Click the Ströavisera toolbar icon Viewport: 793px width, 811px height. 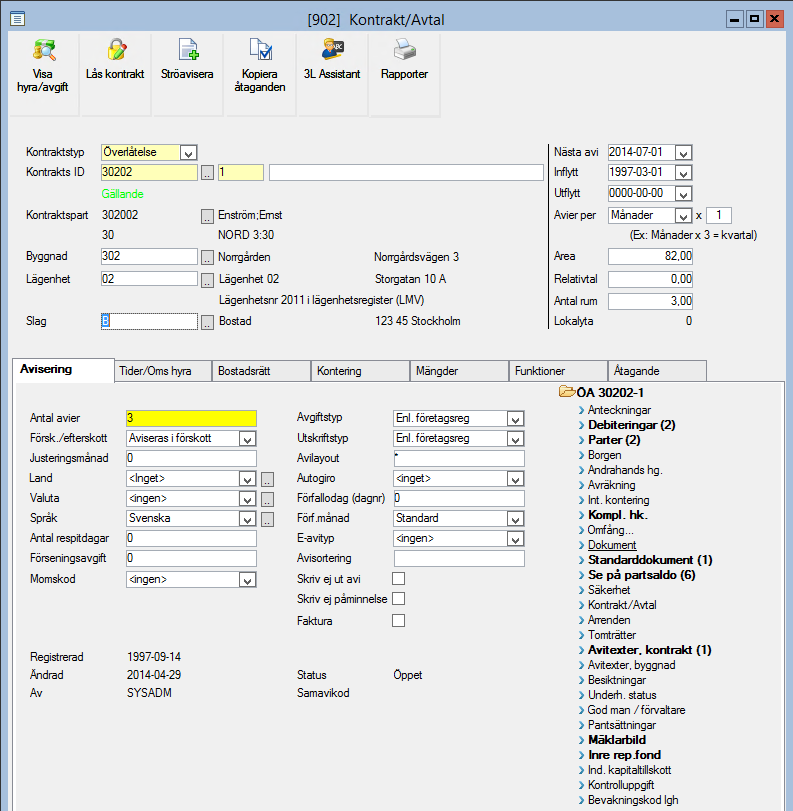[x=188, y=50]
